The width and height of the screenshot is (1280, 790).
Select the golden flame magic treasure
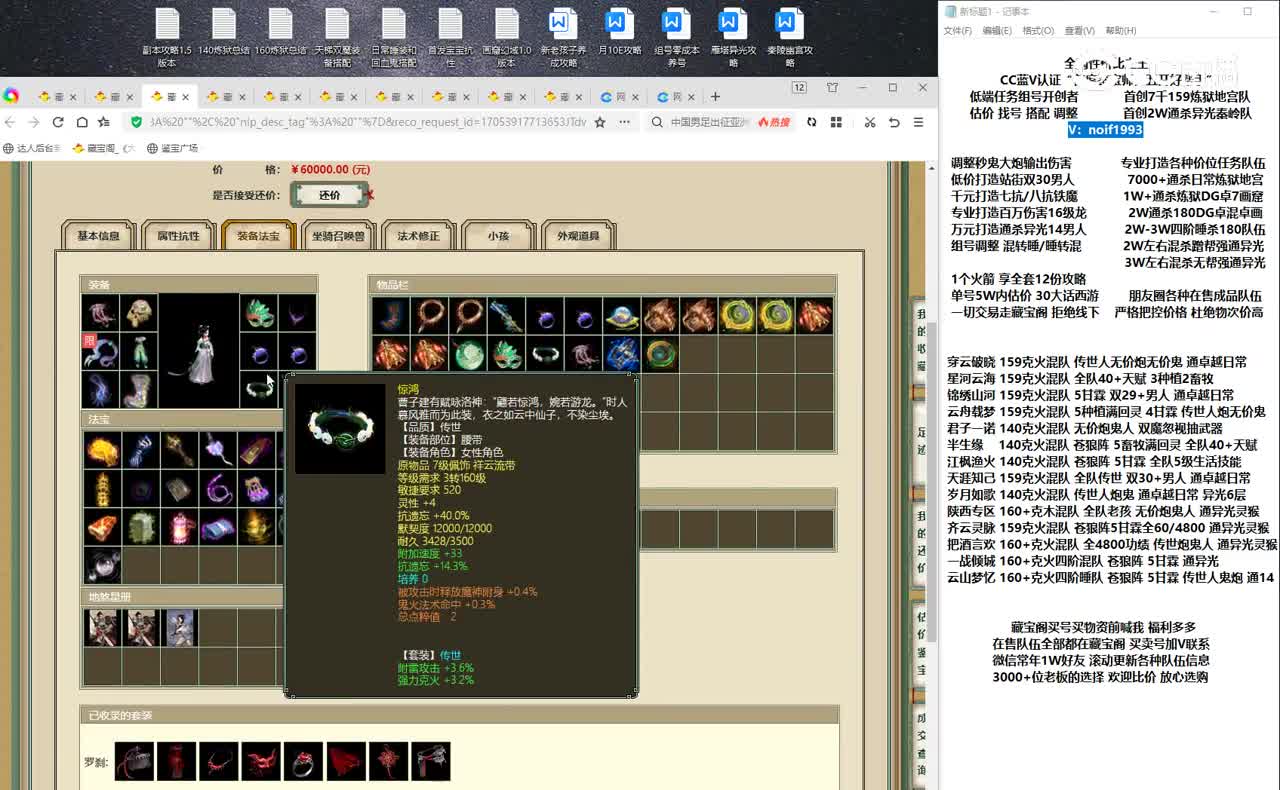[101, 451]
